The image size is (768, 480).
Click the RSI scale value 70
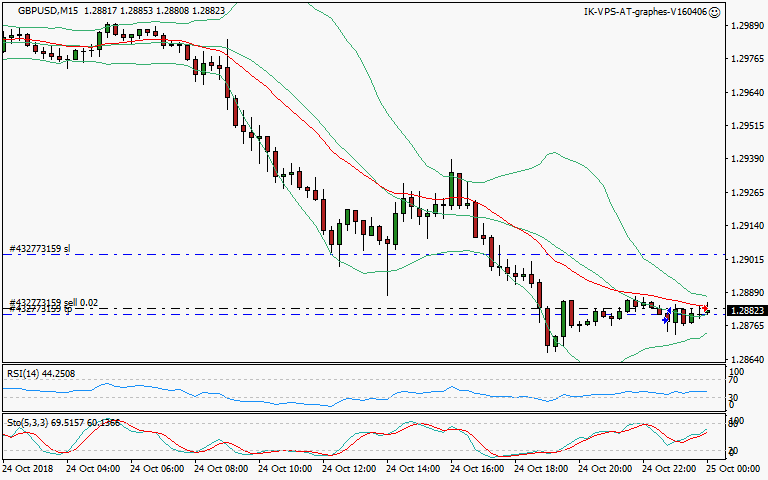pyautogui.click(x=733, y=380)
